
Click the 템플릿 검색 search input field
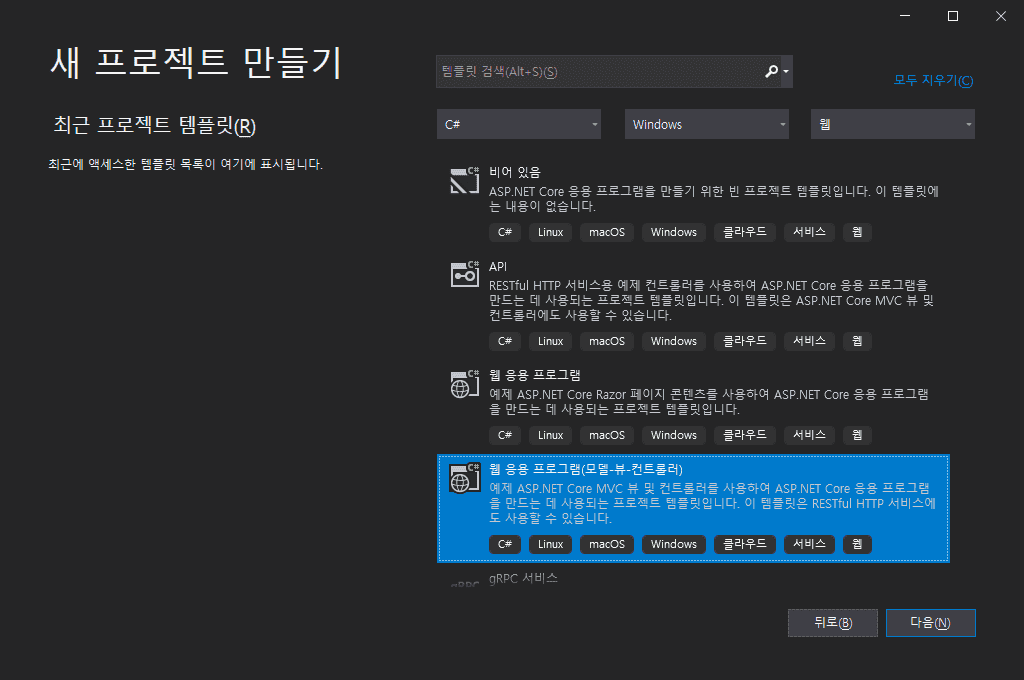coord(600,71)
